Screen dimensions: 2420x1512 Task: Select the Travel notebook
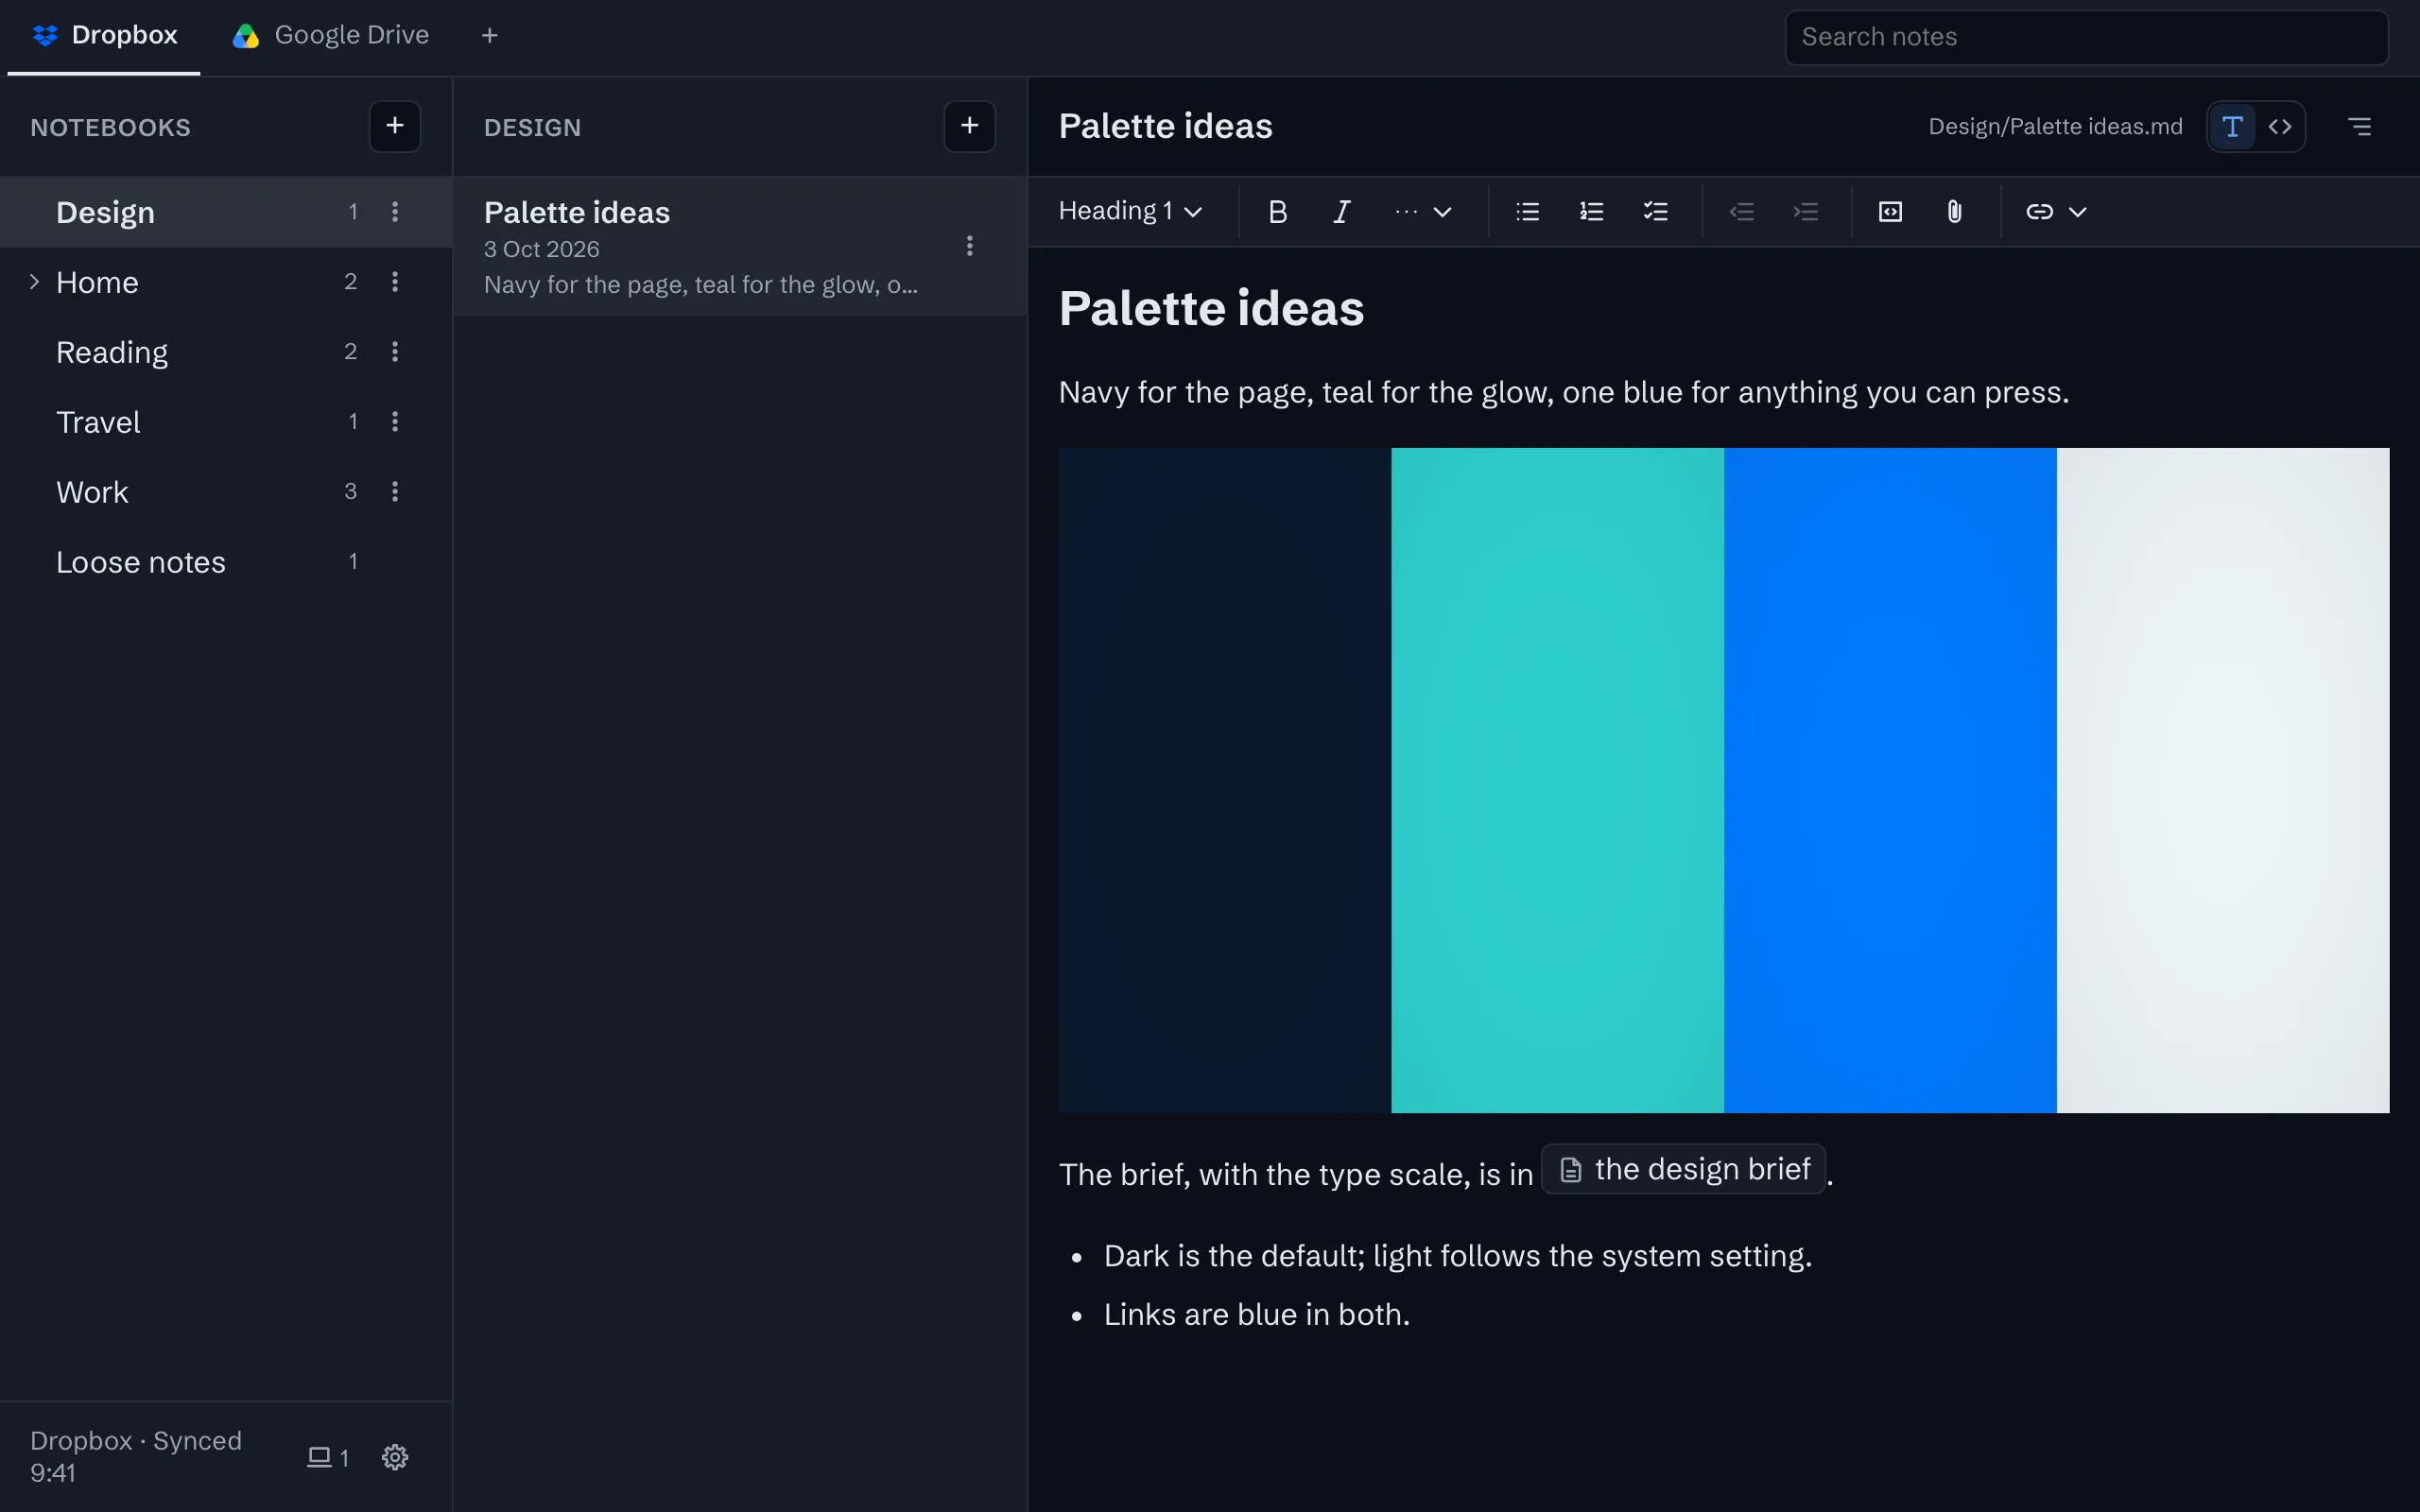[226, 422]
